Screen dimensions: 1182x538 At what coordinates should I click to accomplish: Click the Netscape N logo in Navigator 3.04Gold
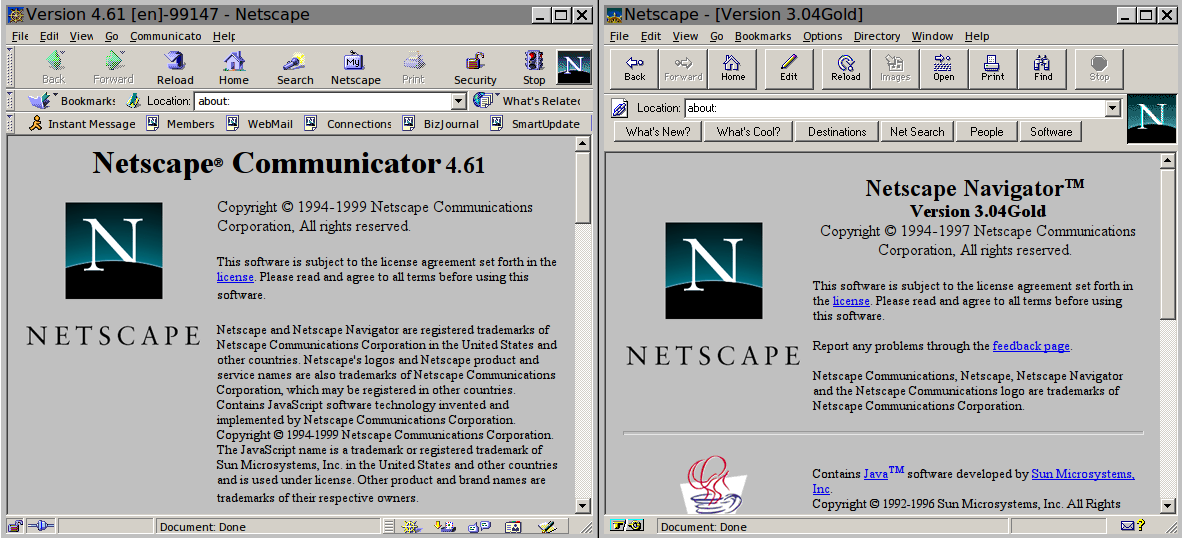[1151, 118]
